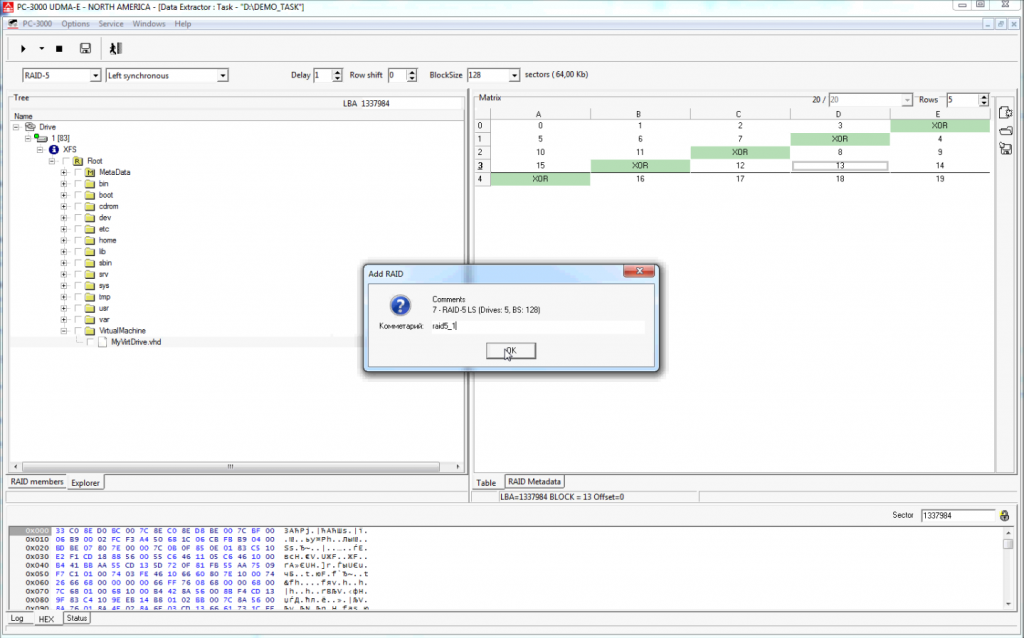Click the lock icon next to Sector field
This screenshot has height=638, width=1024.
point(1003,515)
